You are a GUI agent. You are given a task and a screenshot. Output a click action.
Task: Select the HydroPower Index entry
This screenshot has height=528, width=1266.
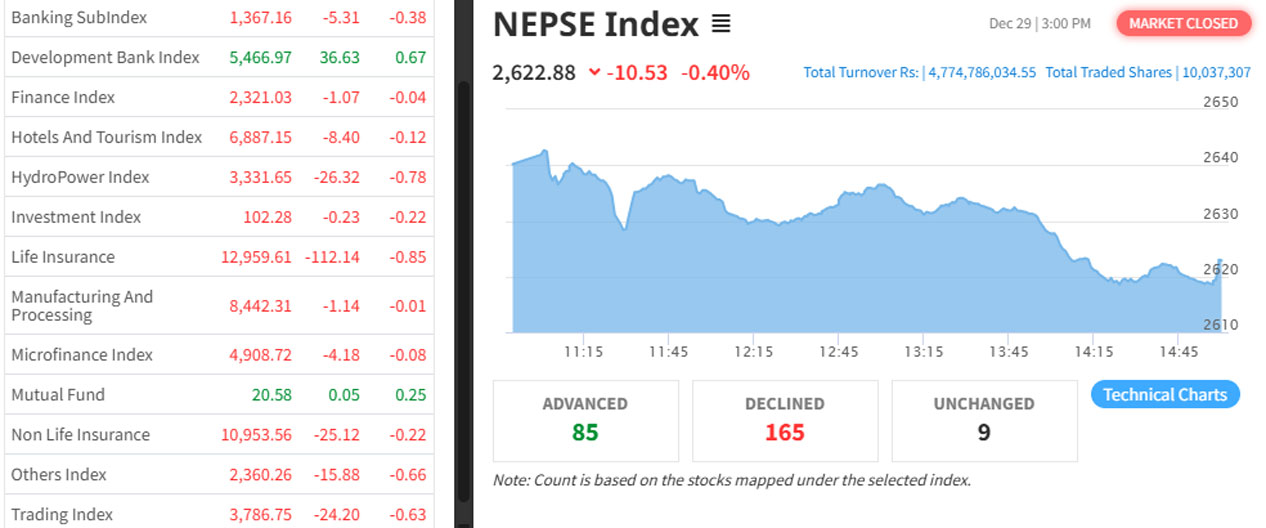pos(80,178)
